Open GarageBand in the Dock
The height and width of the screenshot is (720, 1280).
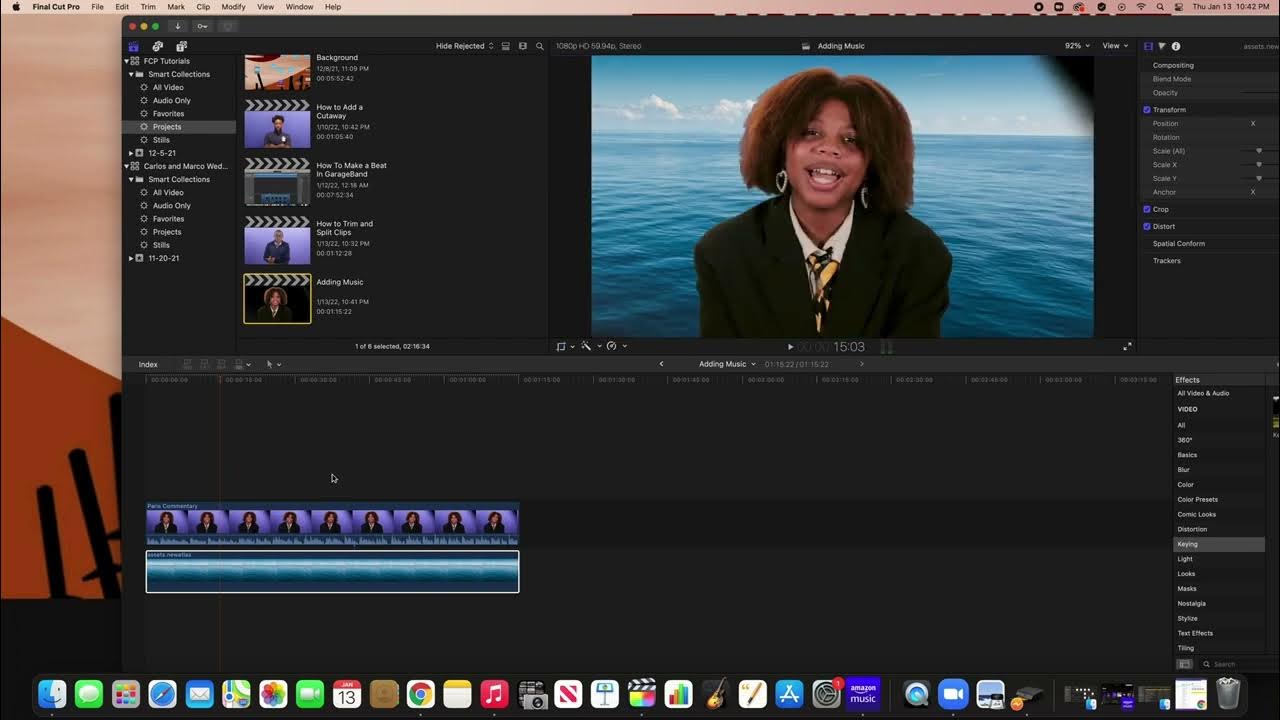pyautogui.click(x=715, y=694)
